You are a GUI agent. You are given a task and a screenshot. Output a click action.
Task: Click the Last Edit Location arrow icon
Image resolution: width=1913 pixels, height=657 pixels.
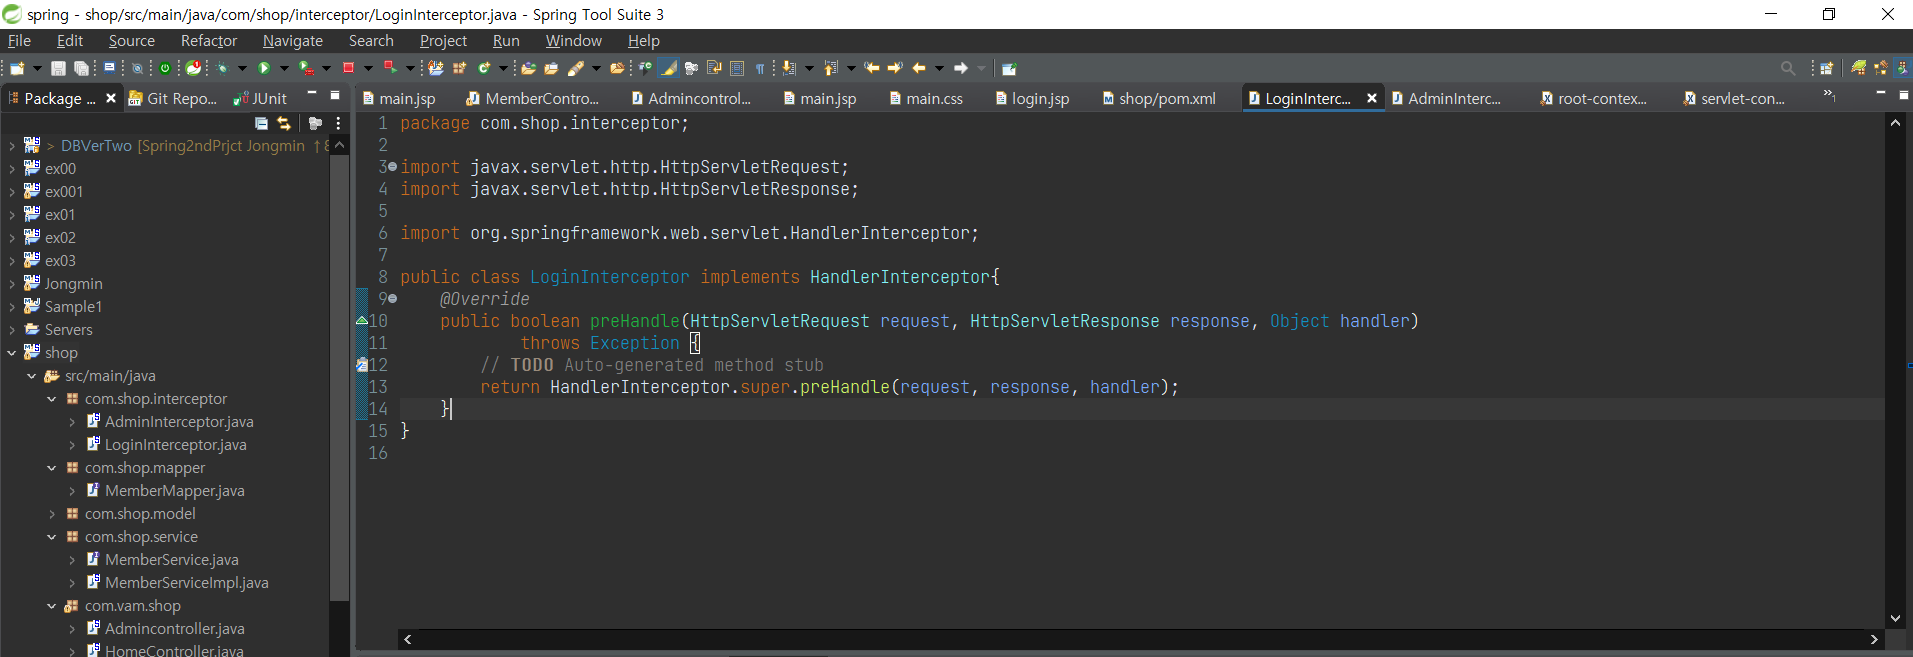click(871, 68)
